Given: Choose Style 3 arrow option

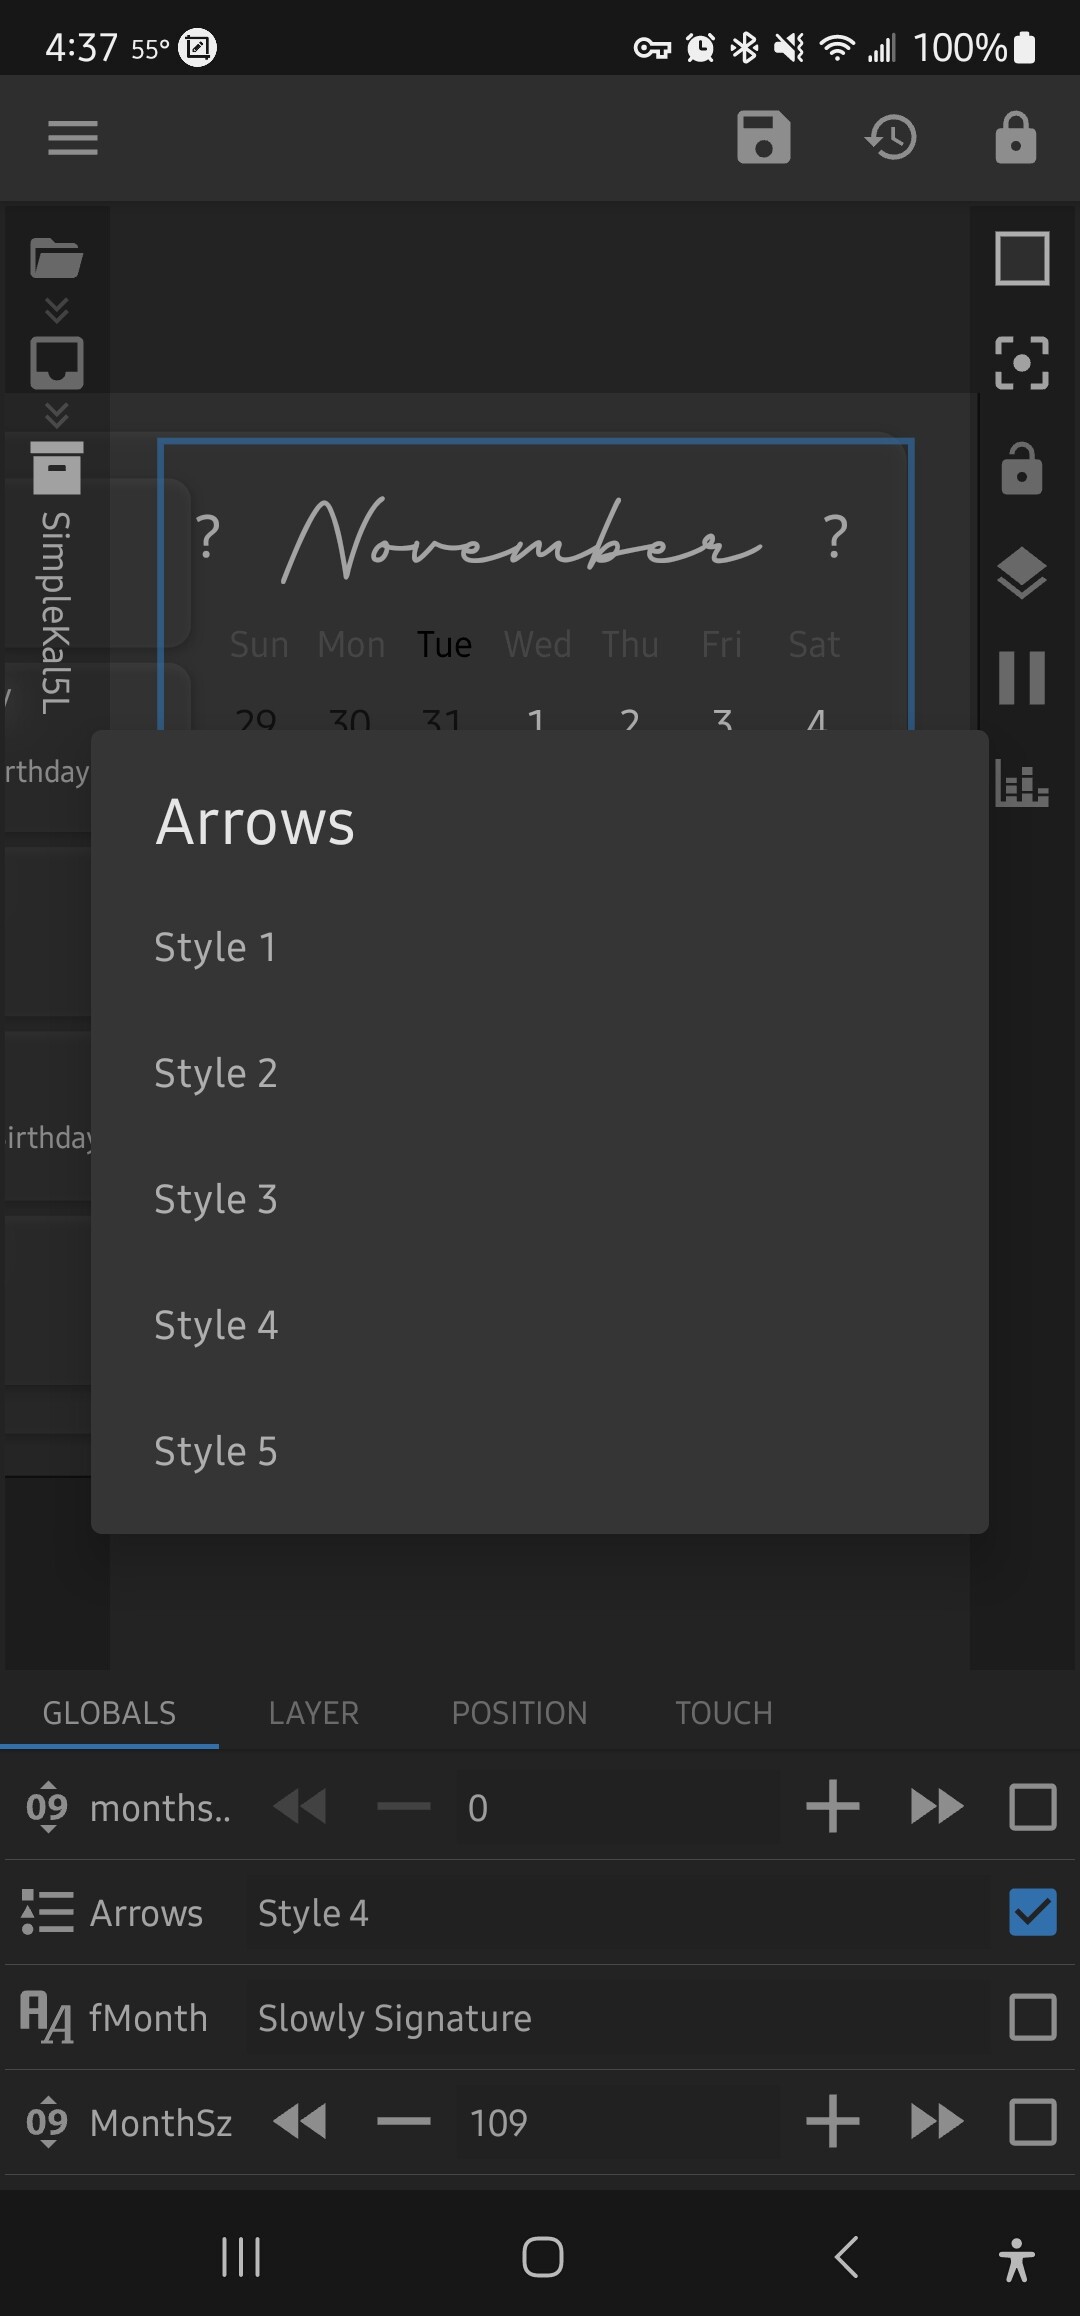Looking at the screenshot, I should [540, 1199].
